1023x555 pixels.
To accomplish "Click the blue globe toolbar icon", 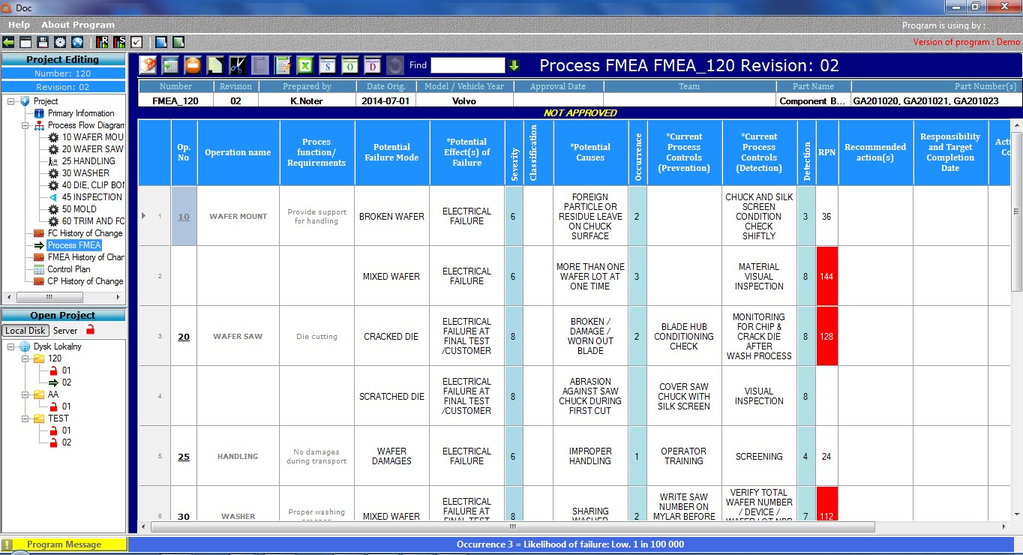I will tap(77, 42).
